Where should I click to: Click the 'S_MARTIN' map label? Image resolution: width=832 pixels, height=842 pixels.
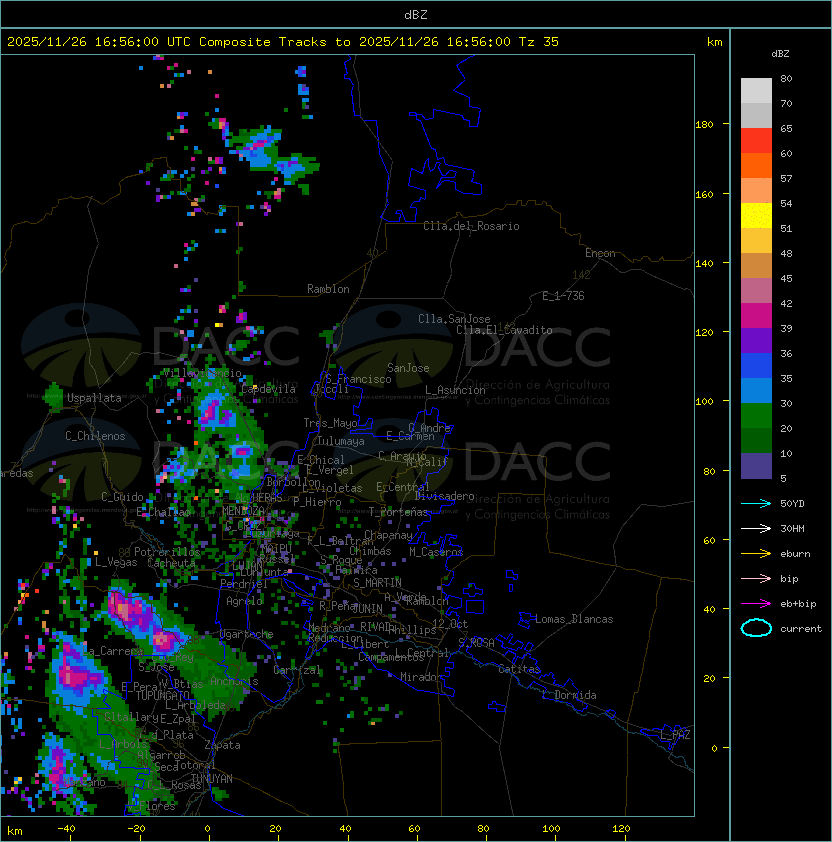point(377,583)
